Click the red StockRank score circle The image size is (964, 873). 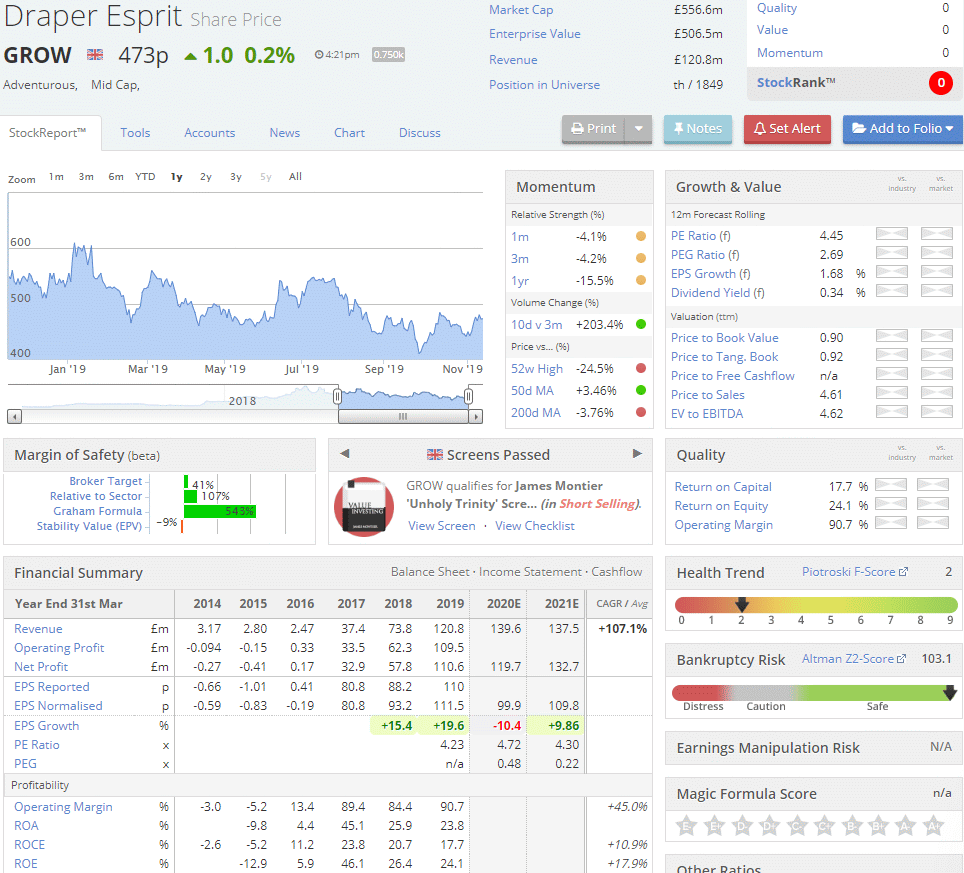pos(940,82)
